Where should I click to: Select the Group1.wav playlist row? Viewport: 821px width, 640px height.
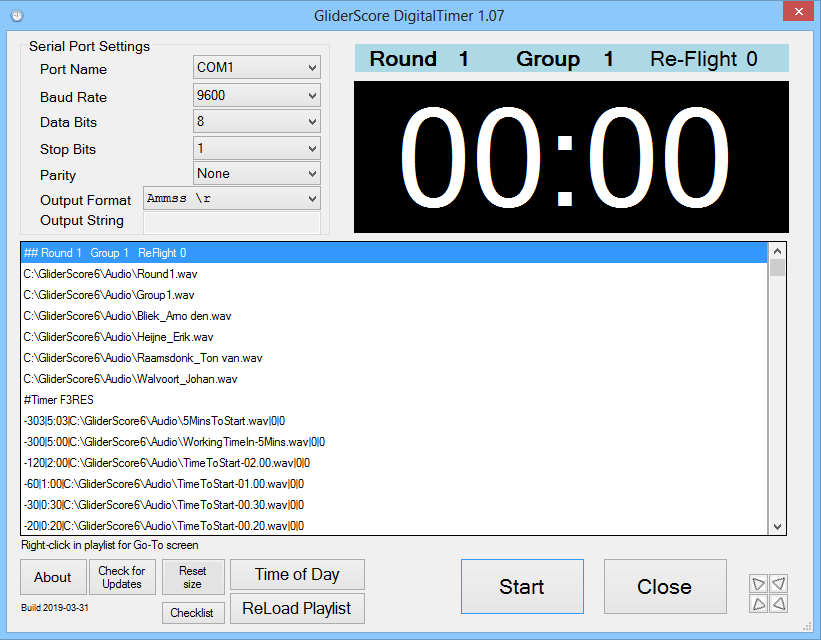click(394, 295)
